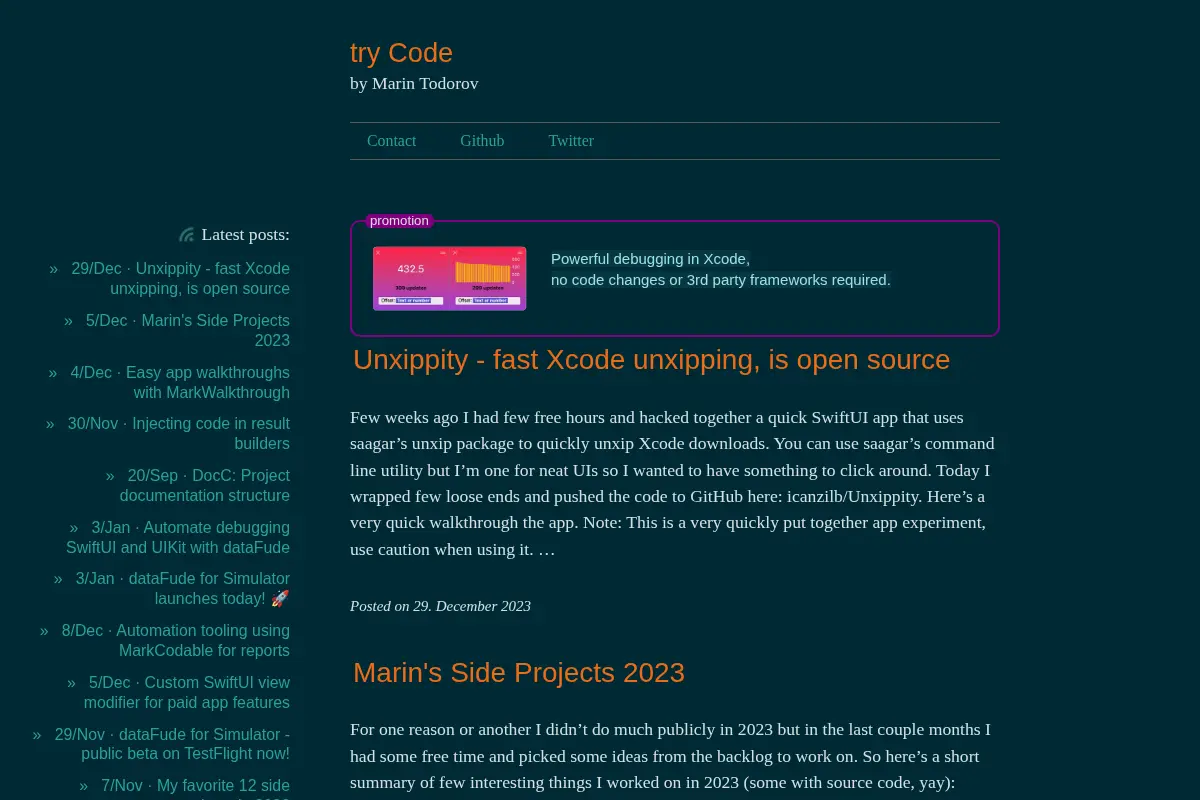Click the Posted on 29. December 2023 date
1200x800 pixels.
440,606
